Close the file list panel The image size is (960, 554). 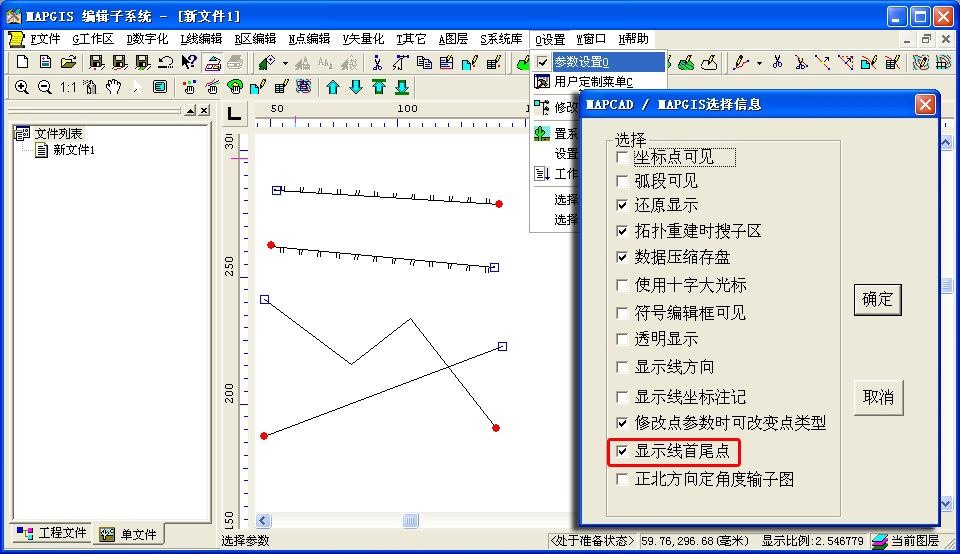204,110
